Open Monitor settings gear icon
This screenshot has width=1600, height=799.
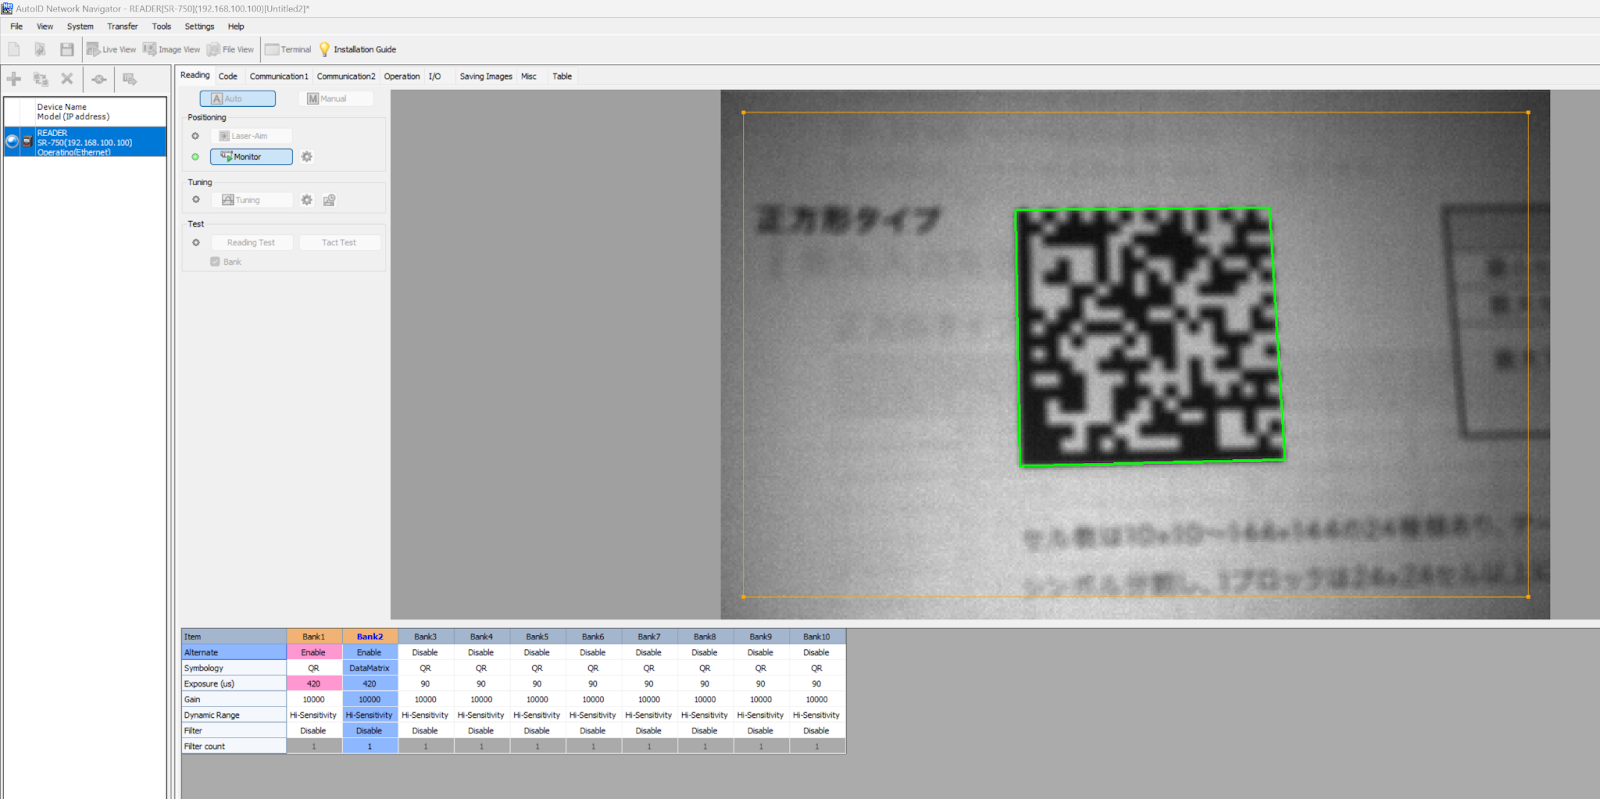pyautogui.click(x=307, y=157)
